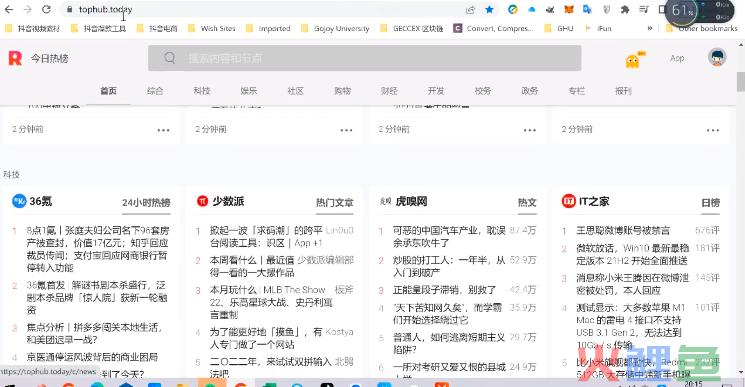Select the 娱乐 nav tab
Image resolution: width=745 pixels, height=387 pixels.
[248, 91]
